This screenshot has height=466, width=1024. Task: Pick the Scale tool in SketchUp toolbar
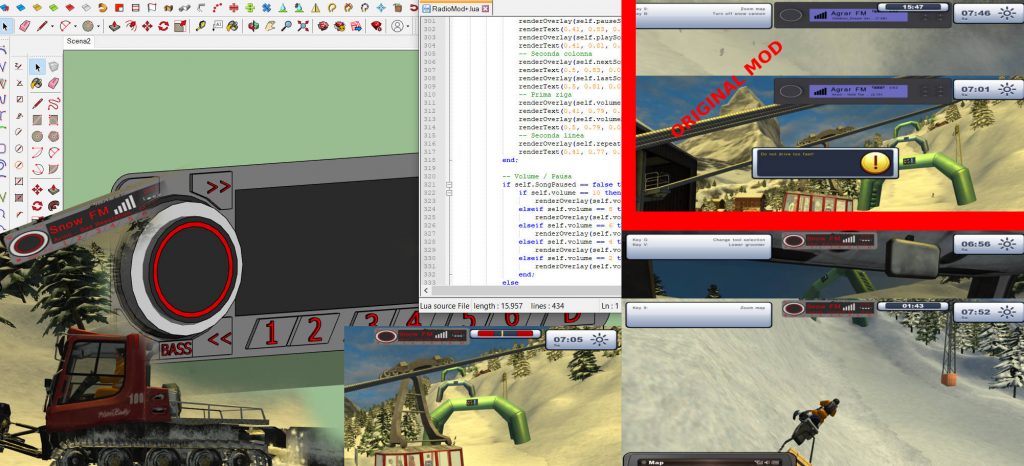coord(180,26)
